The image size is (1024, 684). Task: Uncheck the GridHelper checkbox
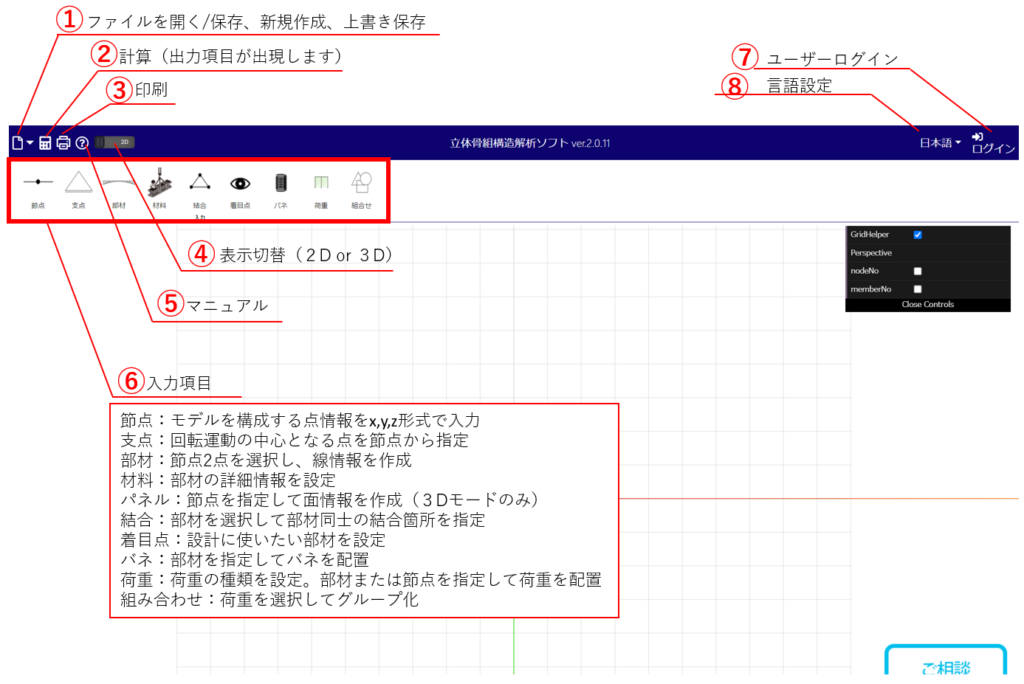917,235
